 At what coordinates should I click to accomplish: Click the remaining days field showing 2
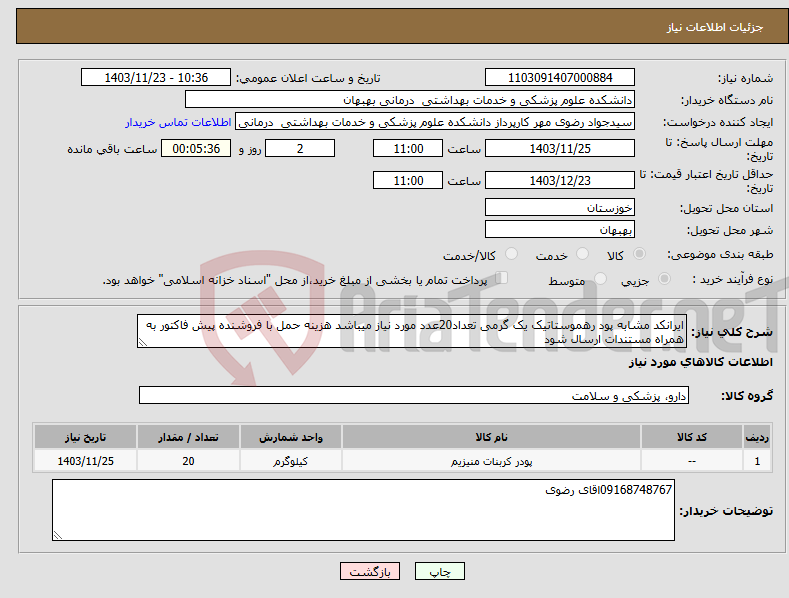(x=300, y=148)
